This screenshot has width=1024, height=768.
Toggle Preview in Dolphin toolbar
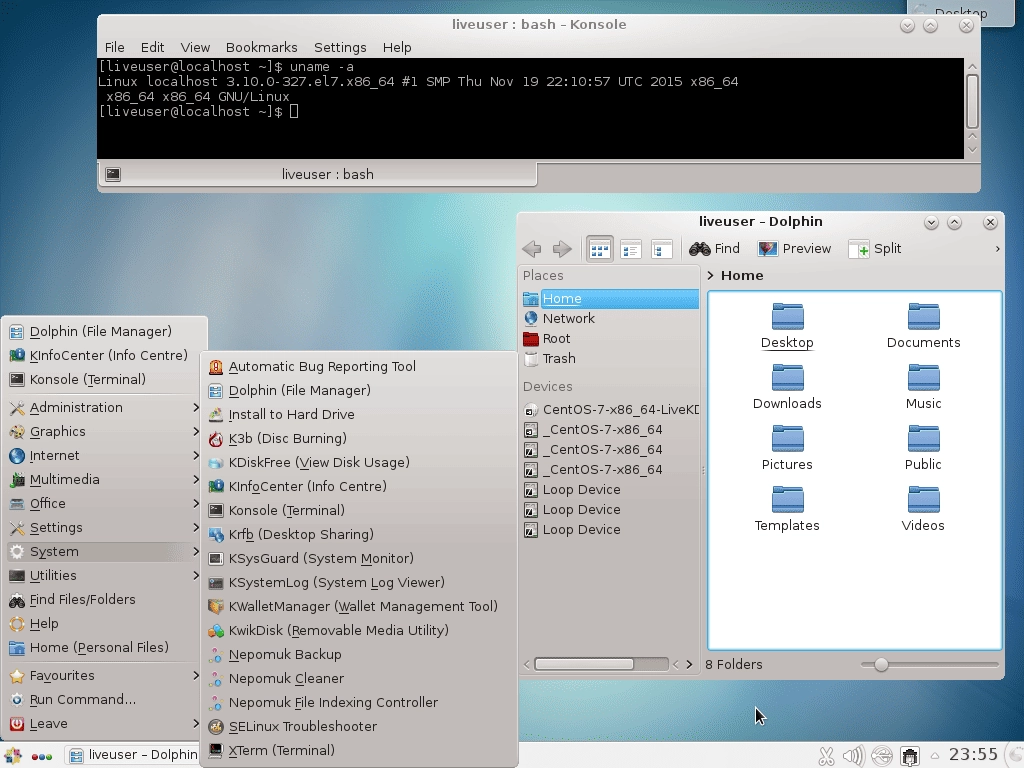794,249
